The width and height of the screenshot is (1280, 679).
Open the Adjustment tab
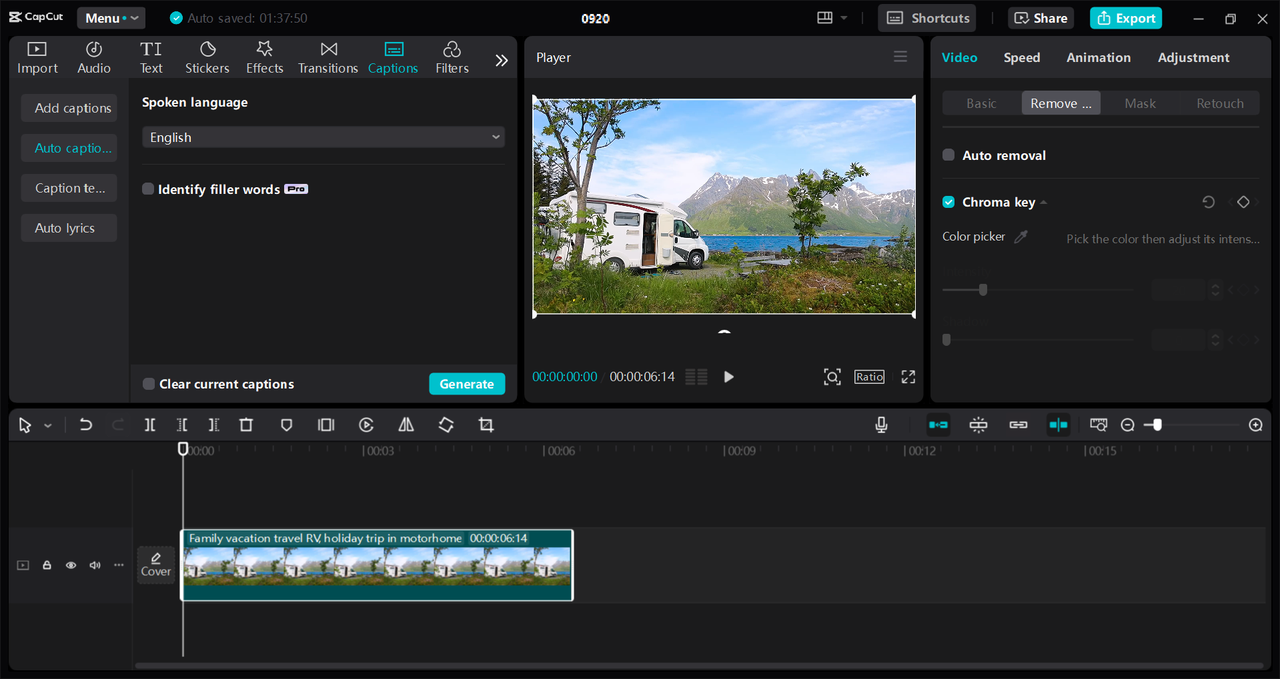[1193, 57]
